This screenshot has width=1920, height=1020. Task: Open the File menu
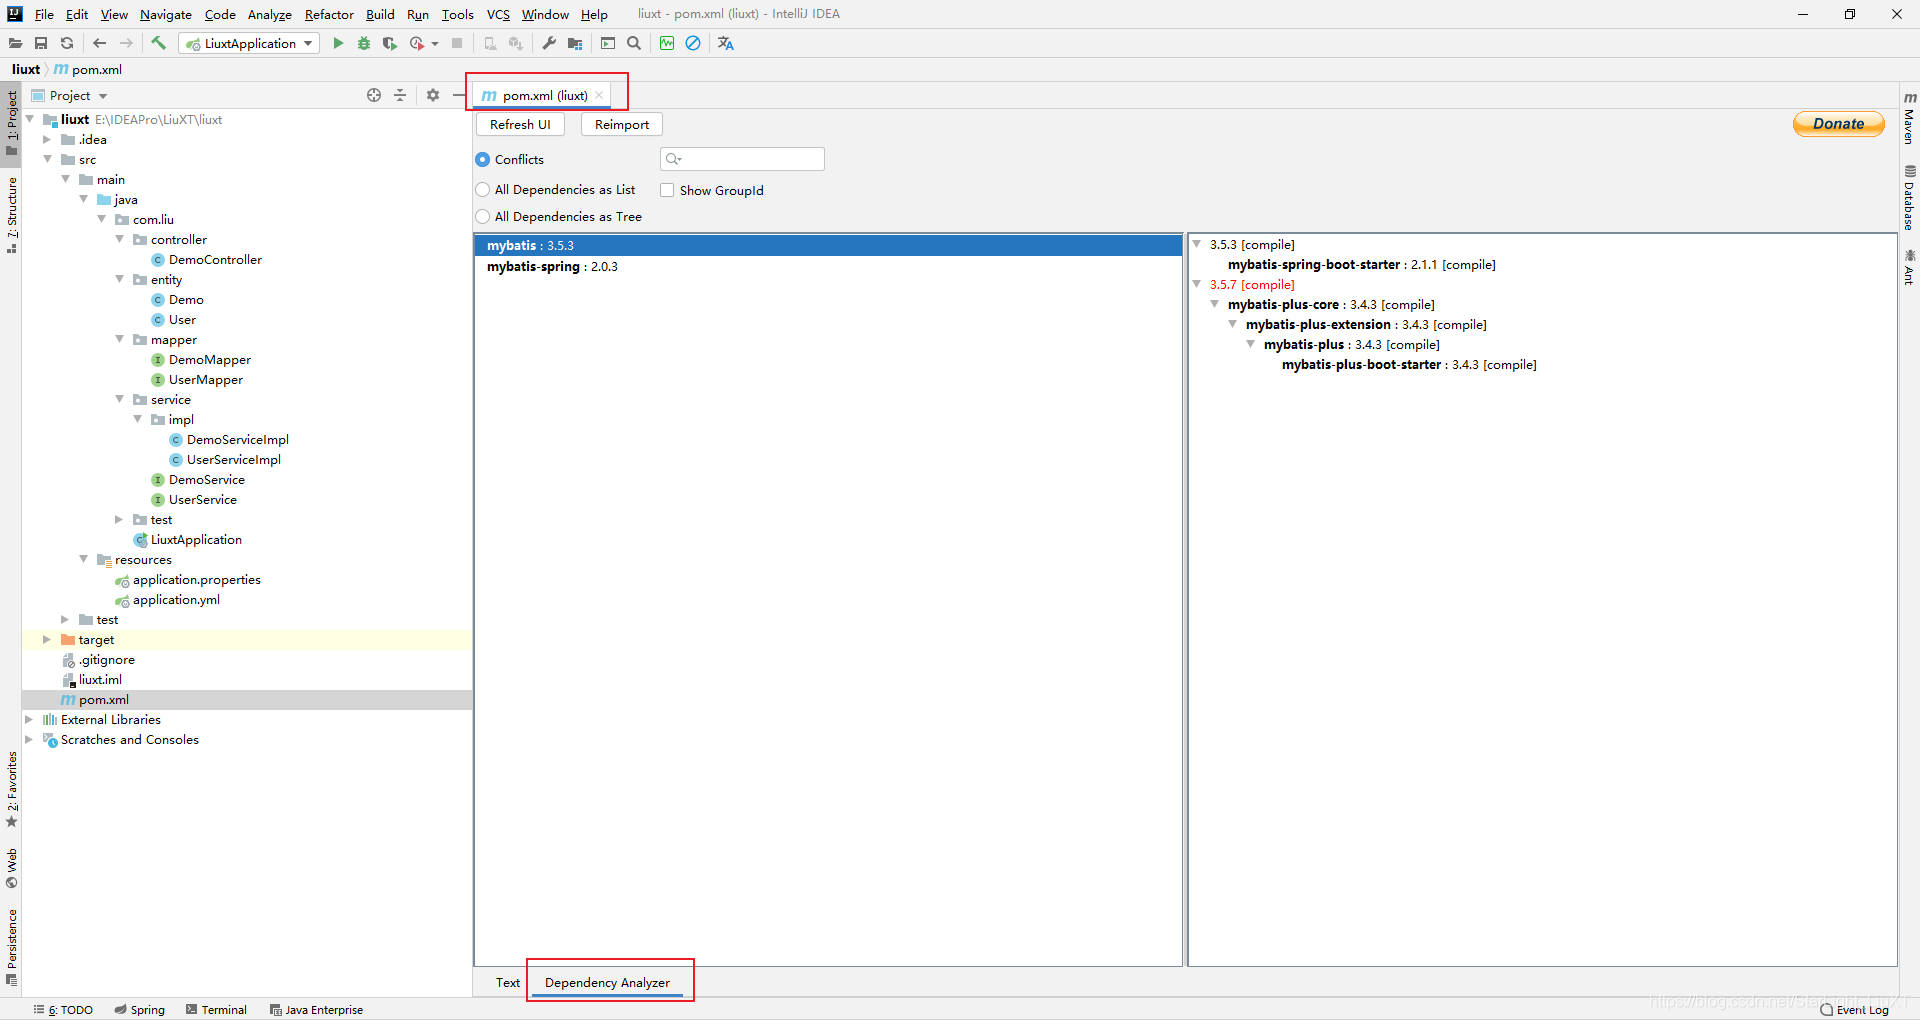coord(44,14)
